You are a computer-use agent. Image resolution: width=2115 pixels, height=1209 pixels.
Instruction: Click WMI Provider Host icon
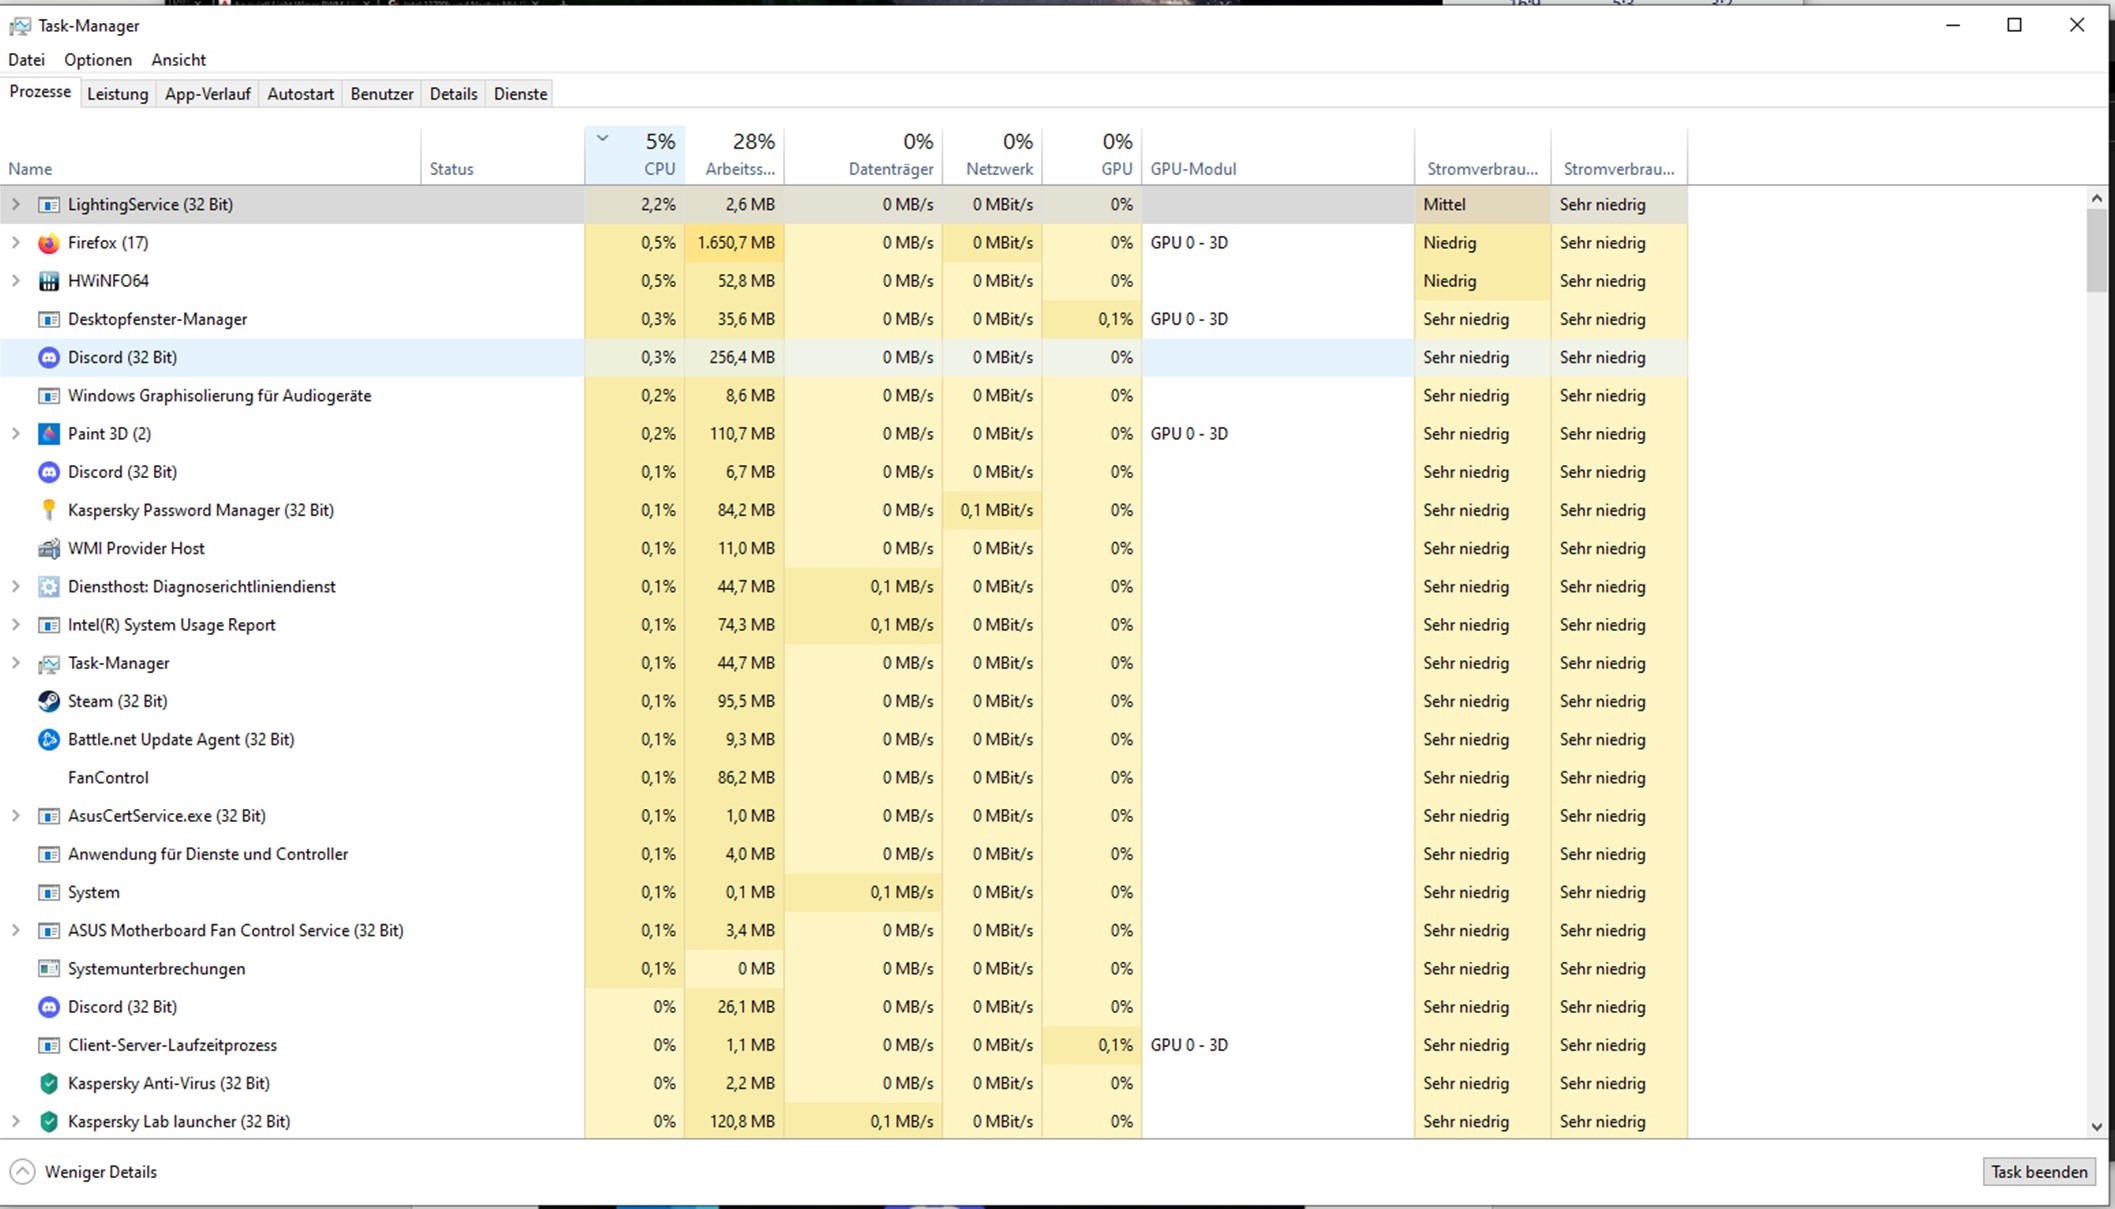[48, 548]
